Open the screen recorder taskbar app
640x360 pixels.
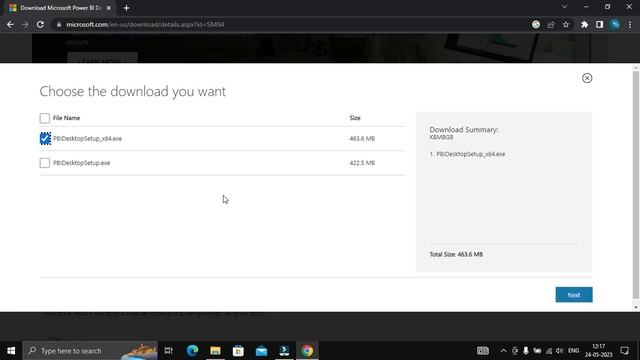(x=284, y=351)
